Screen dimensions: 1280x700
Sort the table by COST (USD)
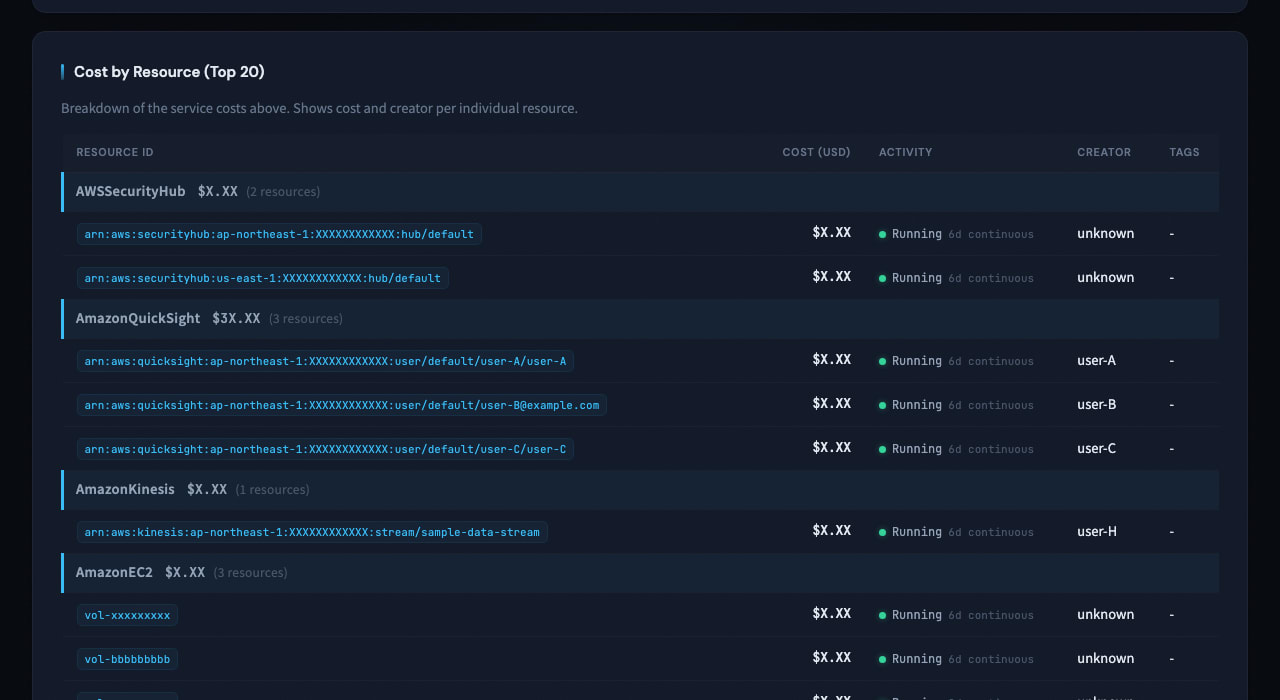[816, 152]
